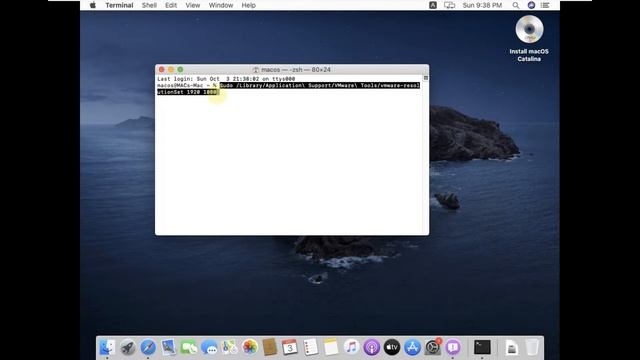640x360 pixels.
Task: Open Notification Center list icon
Action: click(545, 5)
